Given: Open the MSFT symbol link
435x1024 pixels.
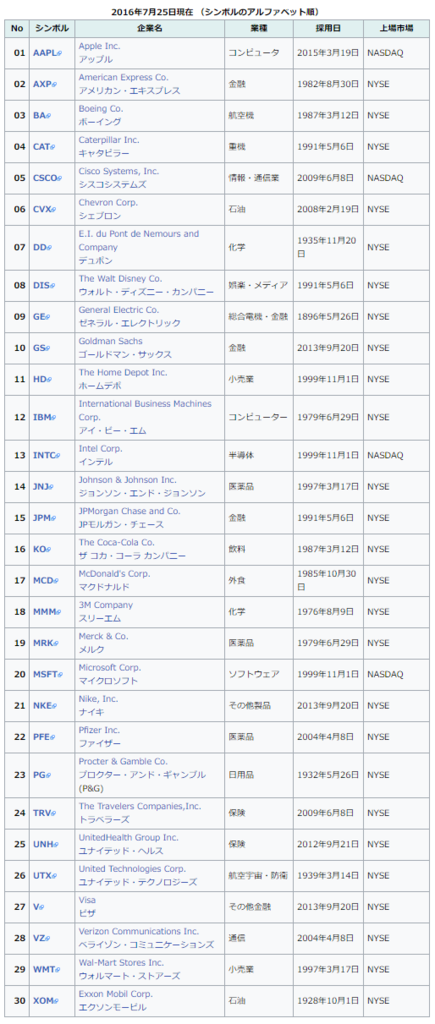Looking at the screenshot, I should coord(48,675).
